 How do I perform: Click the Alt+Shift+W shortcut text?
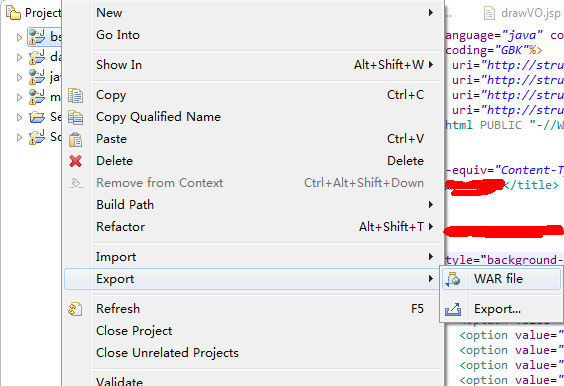click(x=389, y=65)
